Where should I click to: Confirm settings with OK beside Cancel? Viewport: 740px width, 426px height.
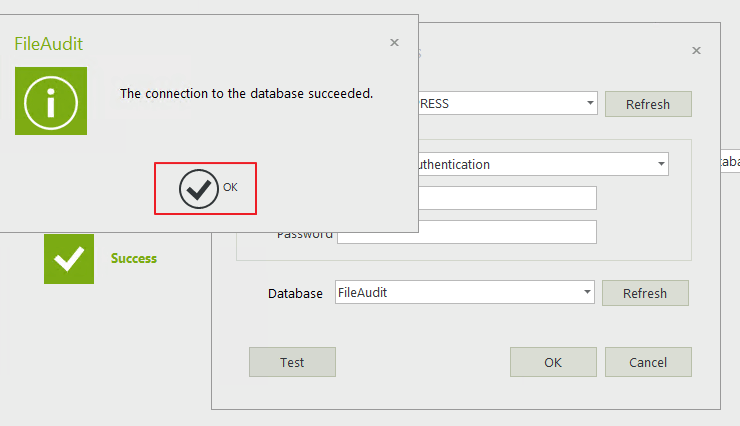coord(553,362)
